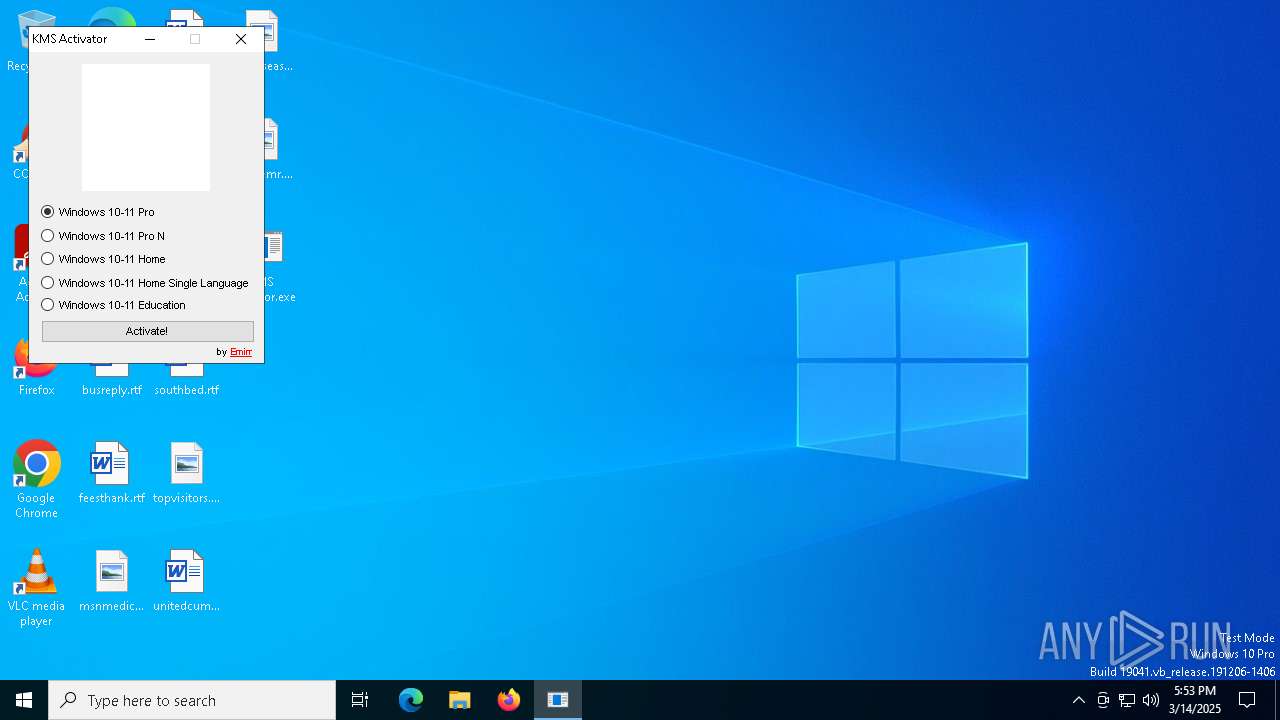
Task: Select Windows 10-11 Pro radio option
Action: point(98,212)
